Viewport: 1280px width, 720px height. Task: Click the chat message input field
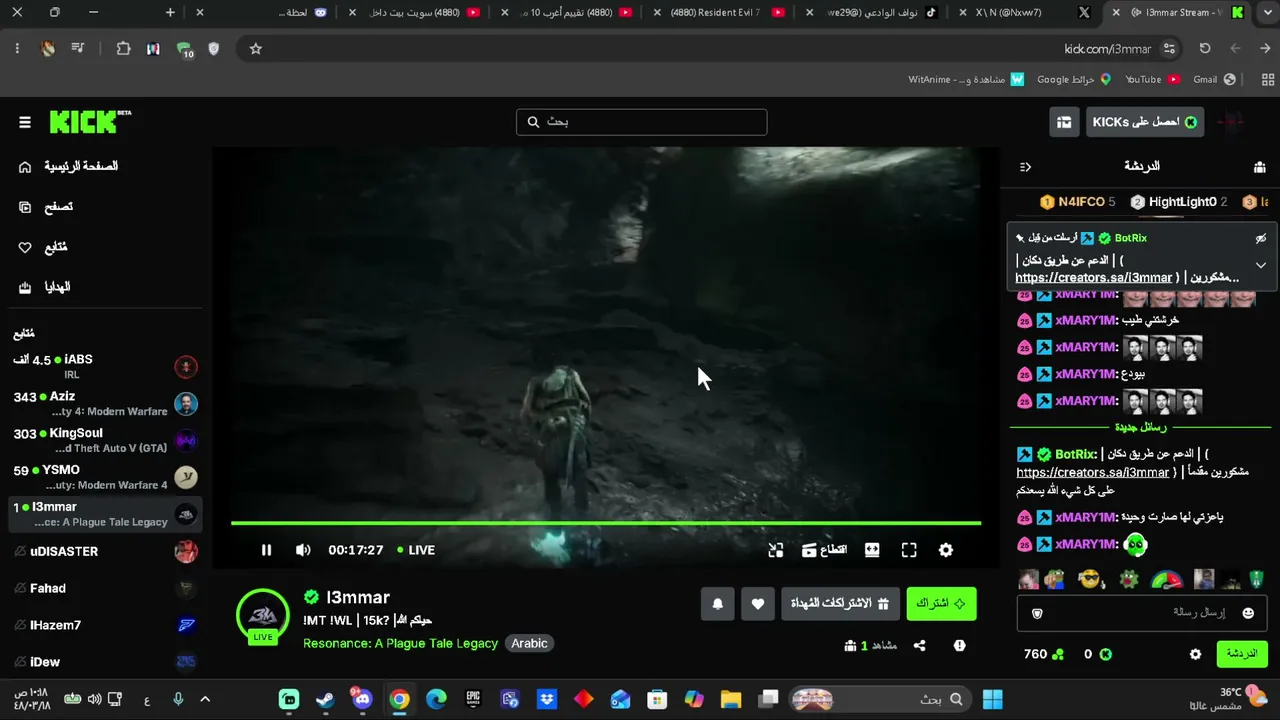(1143, 613)
